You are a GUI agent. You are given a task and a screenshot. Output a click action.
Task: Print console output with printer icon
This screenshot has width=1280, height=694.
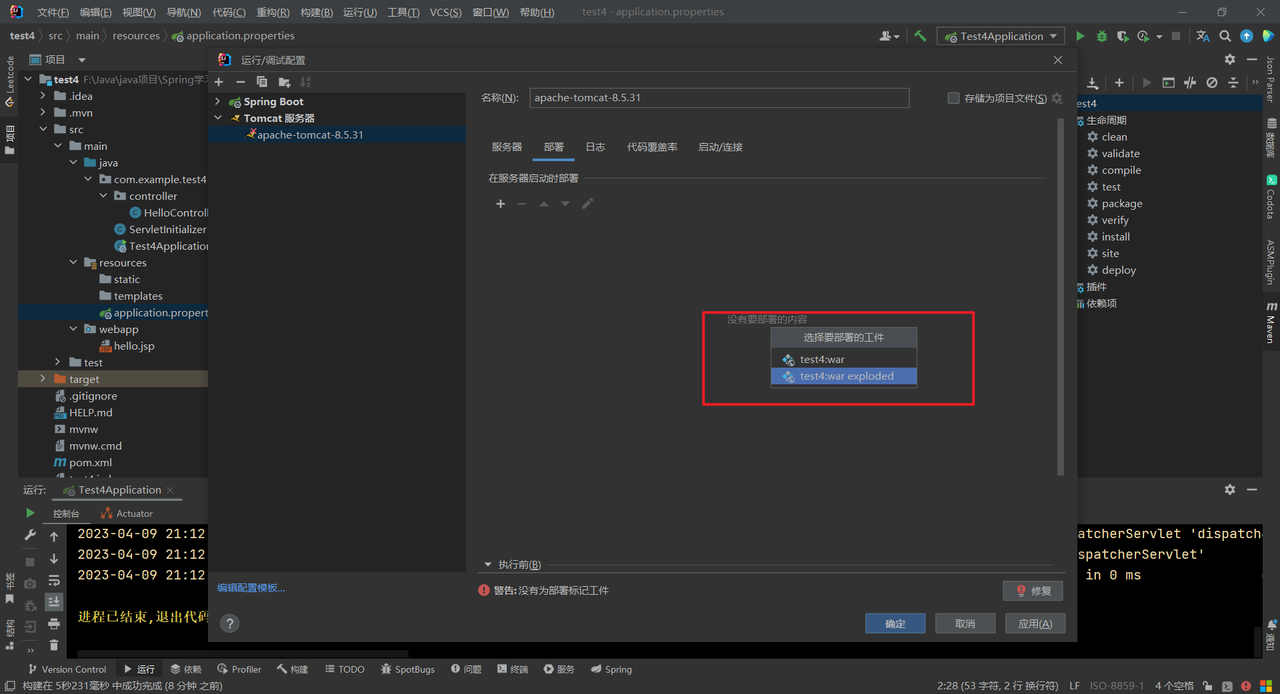coord(54,624)
